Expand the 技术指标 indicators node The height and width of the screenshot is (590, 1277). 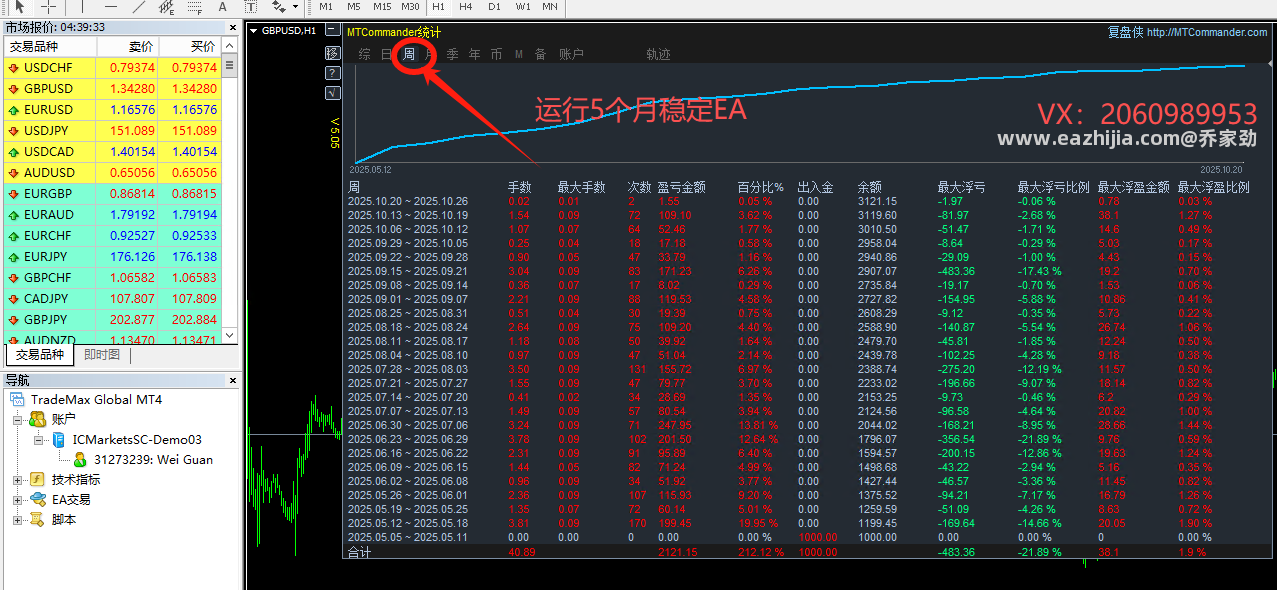click(x=18, y=480)
